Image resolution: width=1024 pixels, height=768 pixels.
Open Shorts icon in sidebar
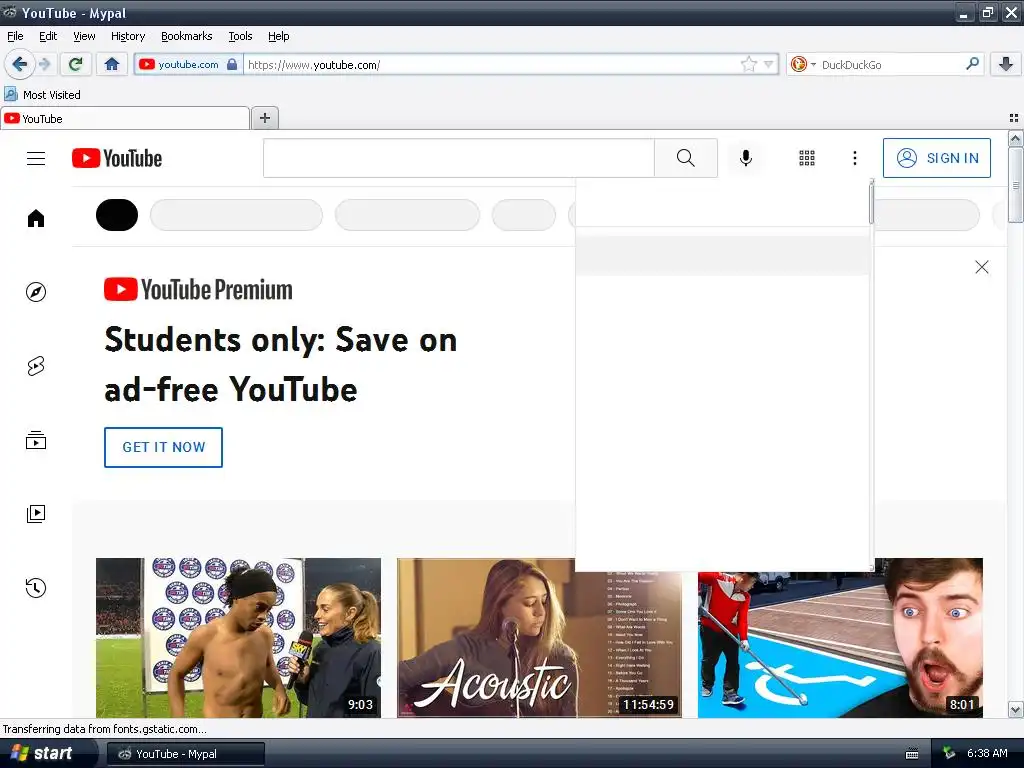click(36, 366)
